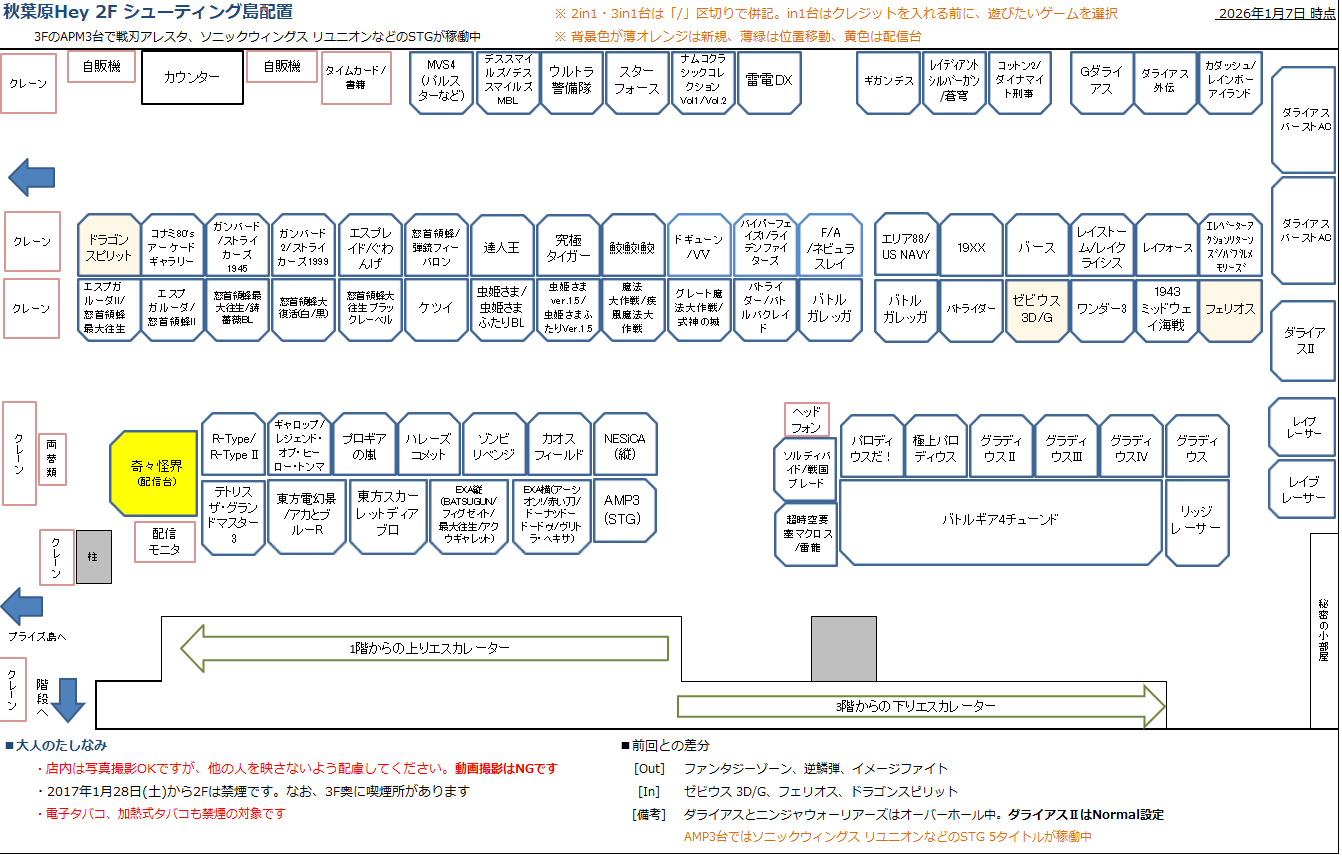This screenshot has width=1342, height=857.
Task: Click the グラディウスIV cabinet
Action: click(1132, 445)
